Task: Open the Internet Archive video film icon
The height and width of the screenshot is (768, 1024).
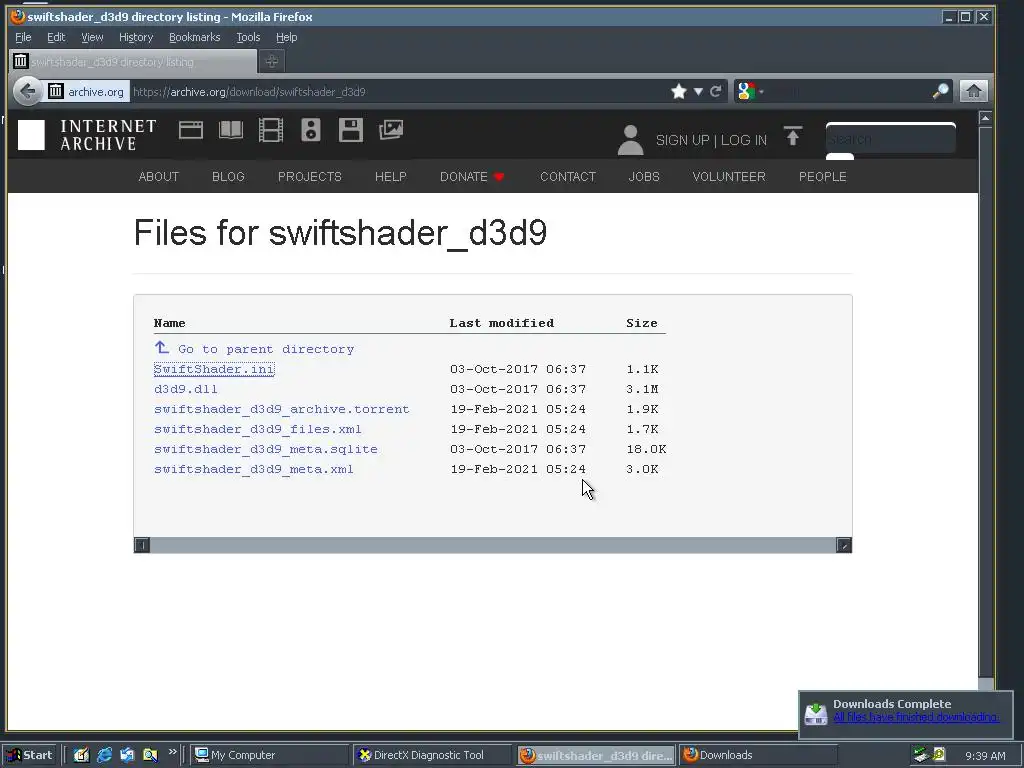Action: (x=270, y=130)
